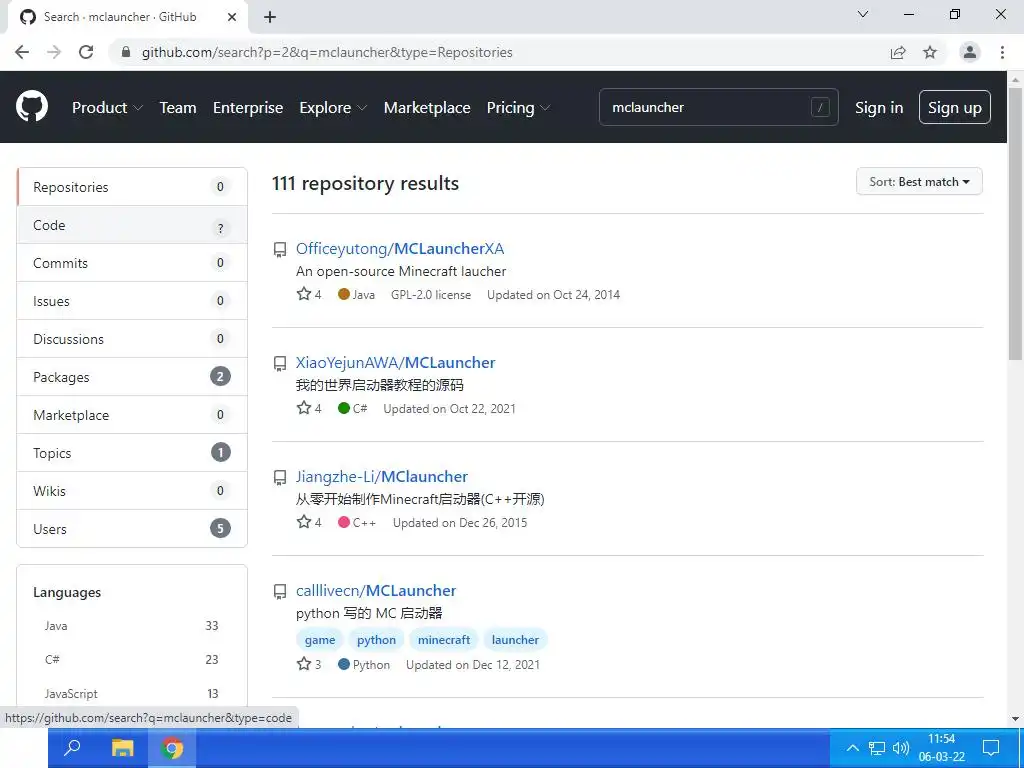This screenshot has height=768, width=1024.
Task: Open the Jiangzhe-Li/MClauncher repository
Action: 381,477
